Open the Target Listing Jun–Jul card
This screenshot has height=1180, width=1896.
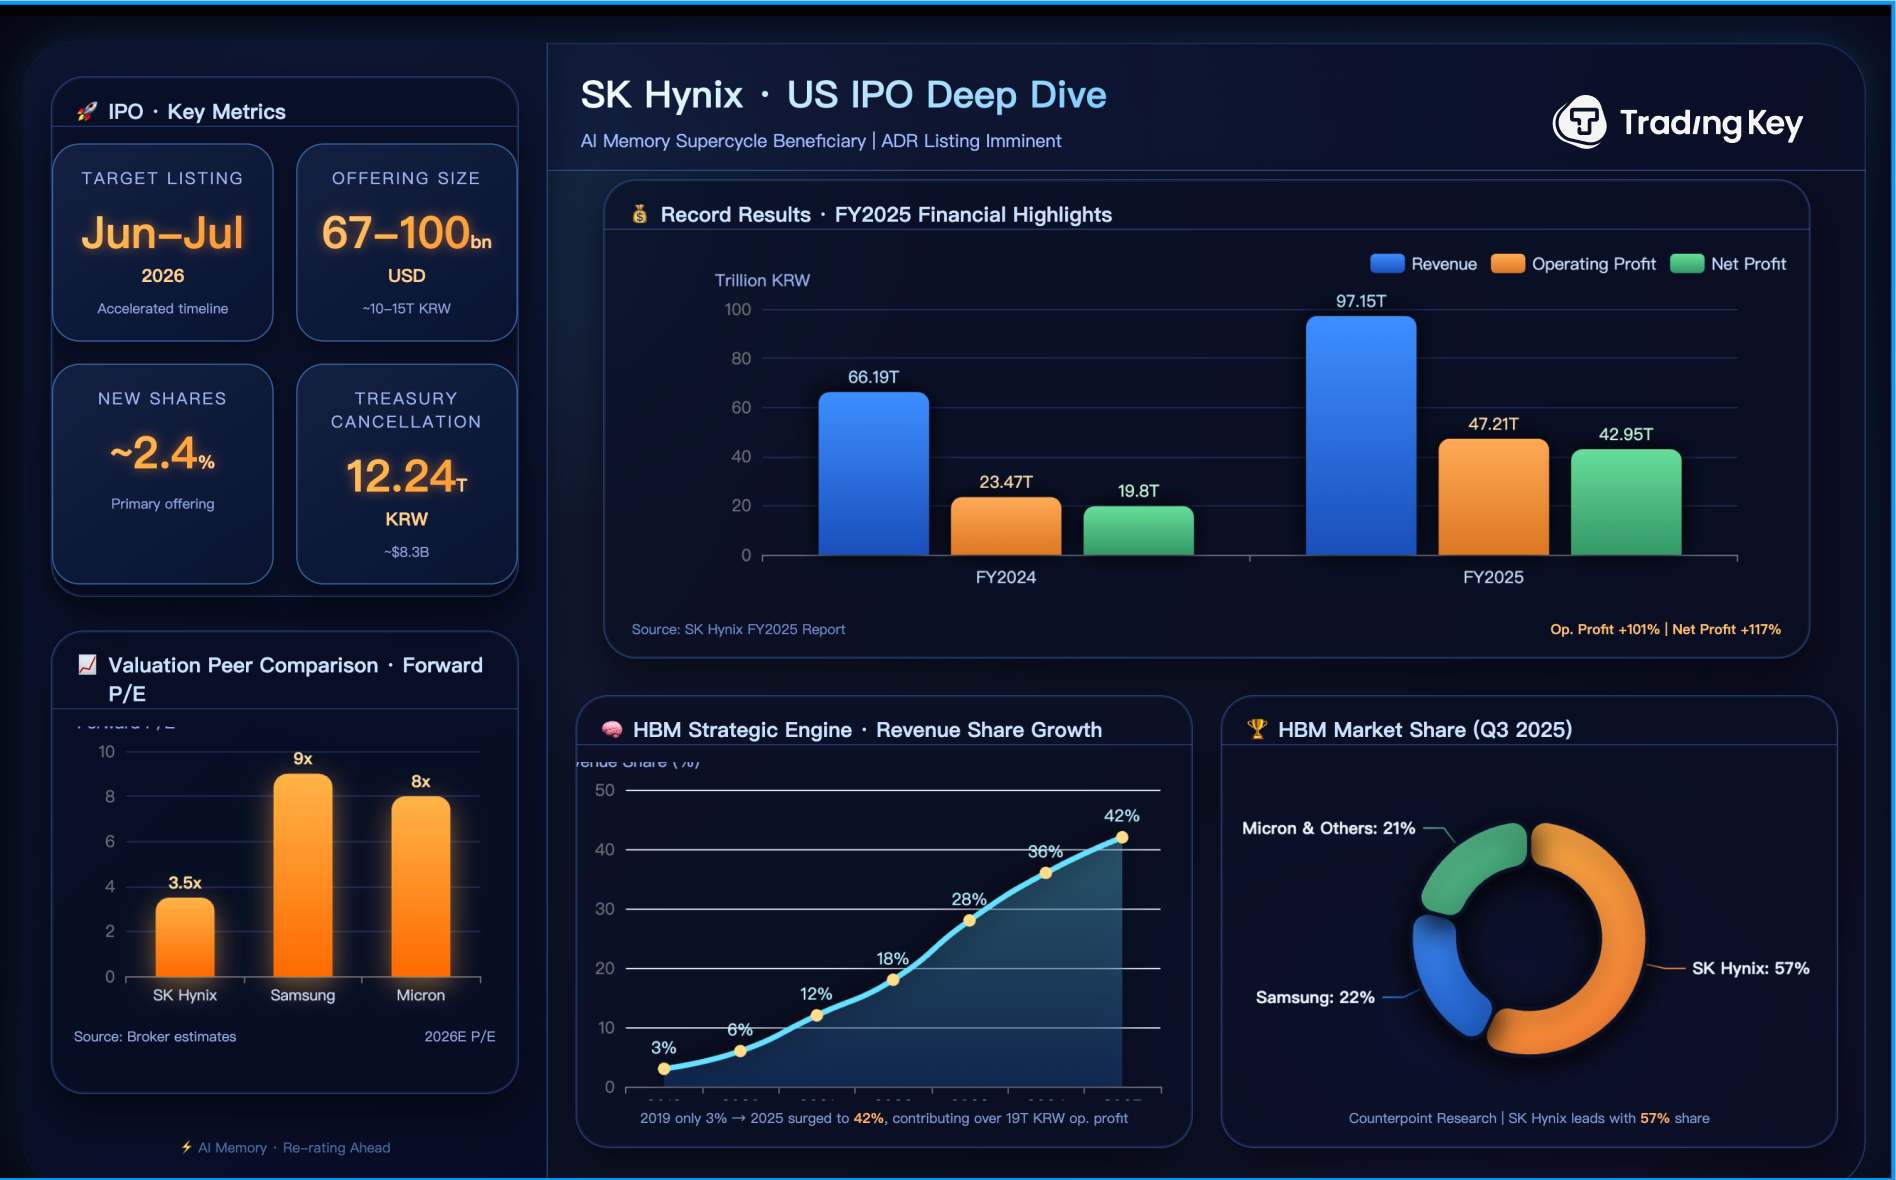click(x=162, y=243)
